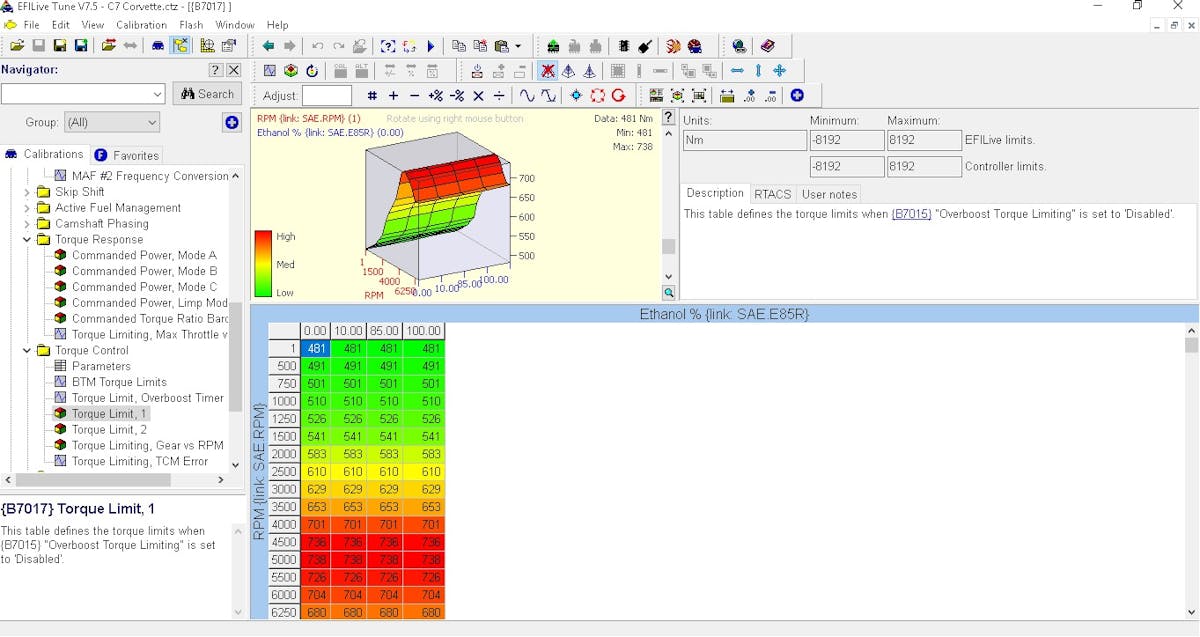Open the Calibration menu
This screenshot has width=1200, height=637.
click(141, 25)
